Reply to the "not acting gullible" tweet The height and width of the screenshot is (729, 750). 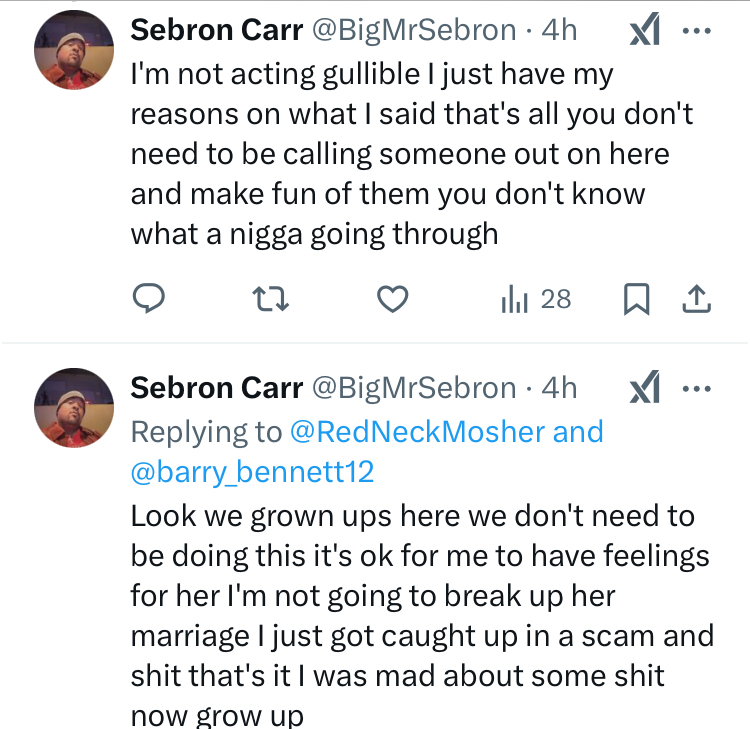[148, 298]
